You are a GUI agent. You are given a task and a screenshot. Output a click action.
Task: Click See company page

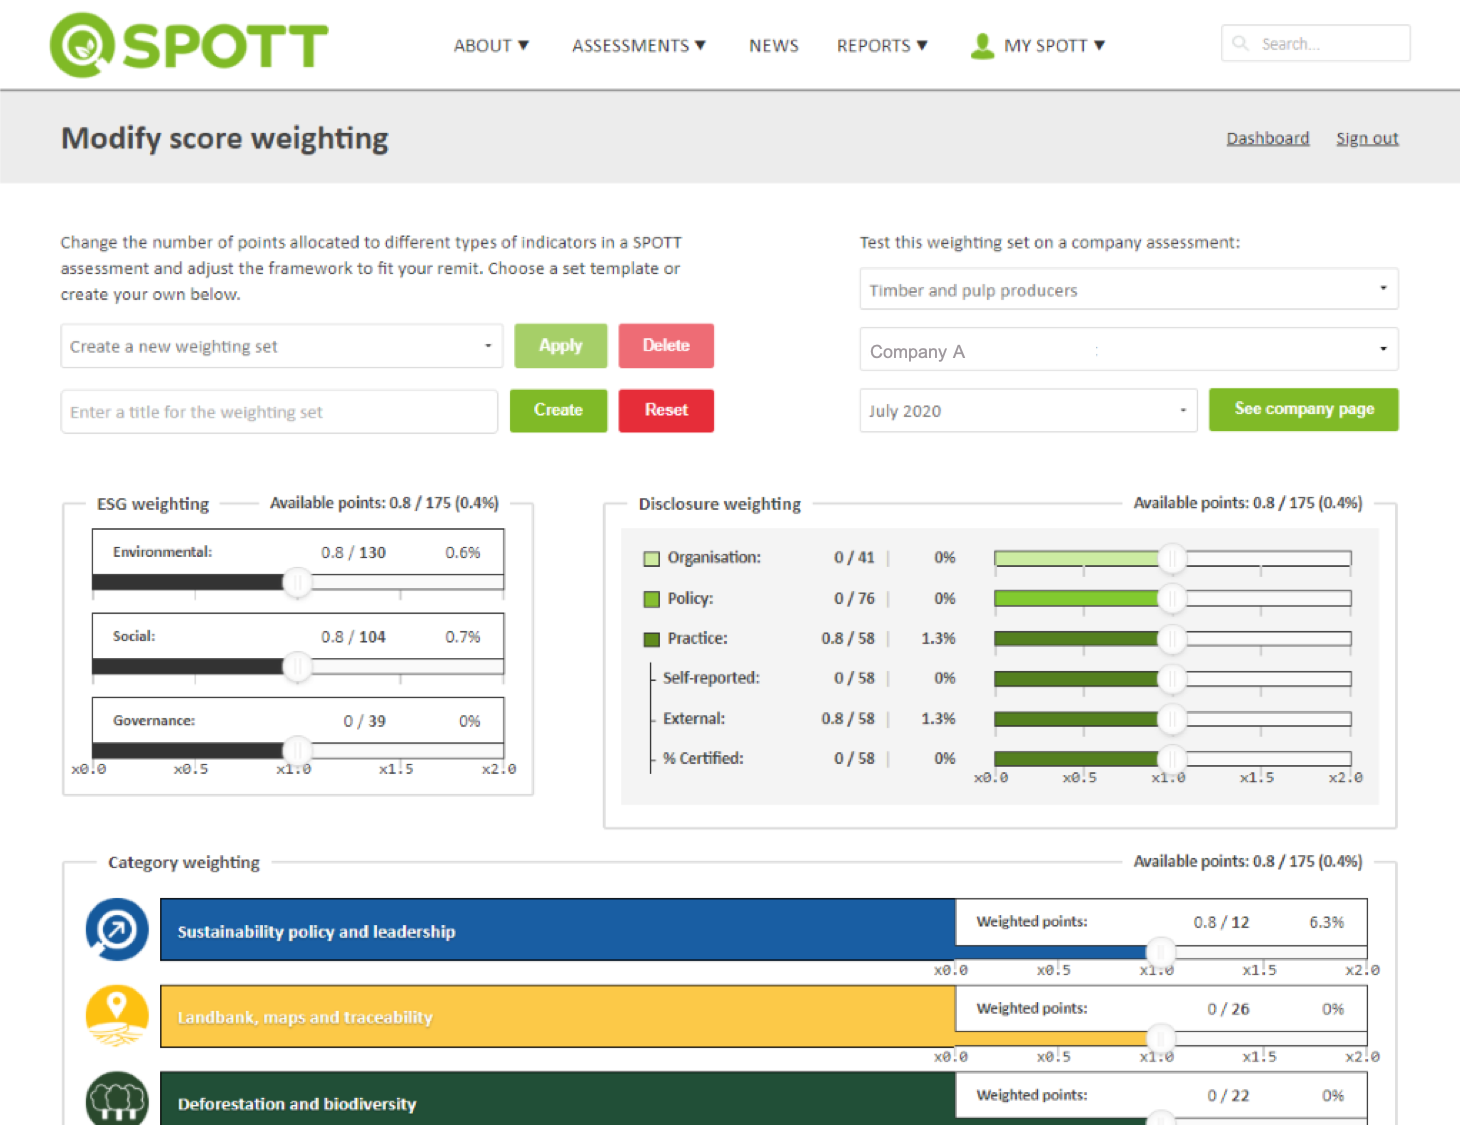(1303, 409)
